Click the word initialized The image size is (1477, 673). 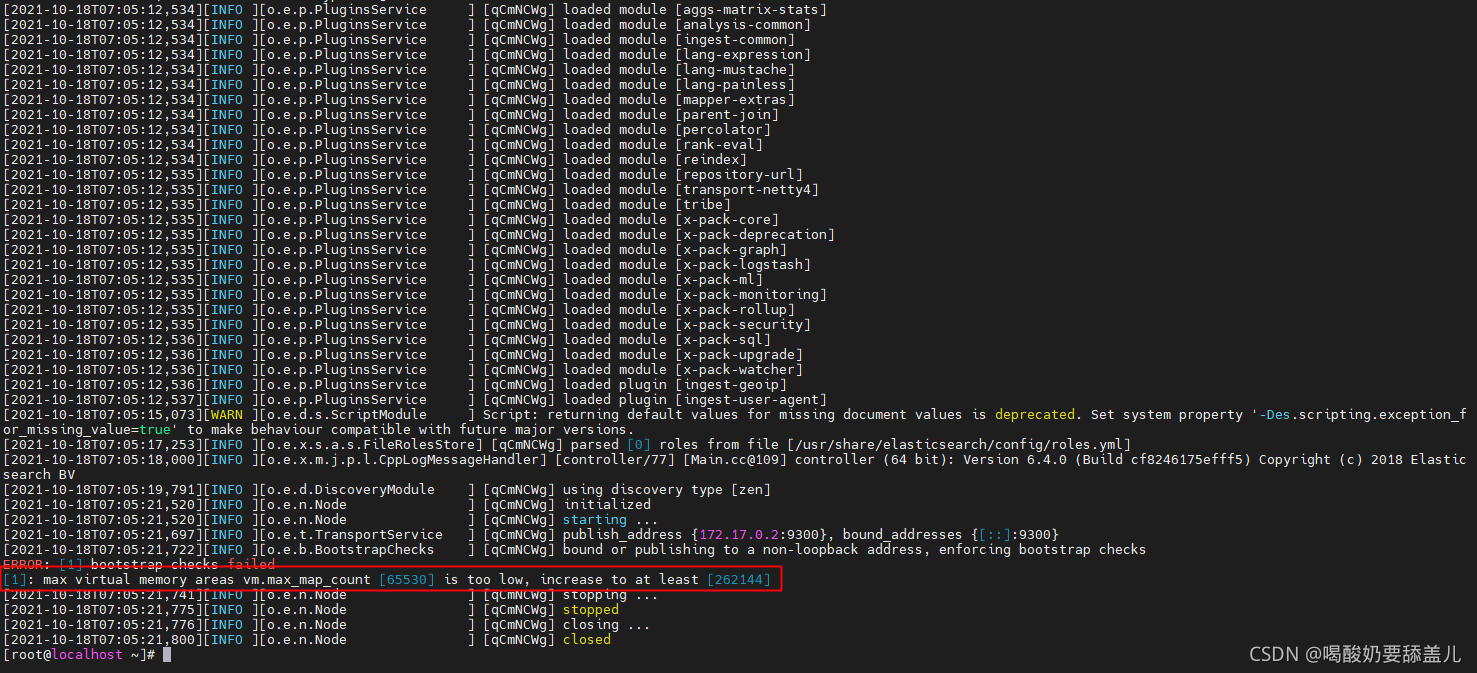point(606,505)
